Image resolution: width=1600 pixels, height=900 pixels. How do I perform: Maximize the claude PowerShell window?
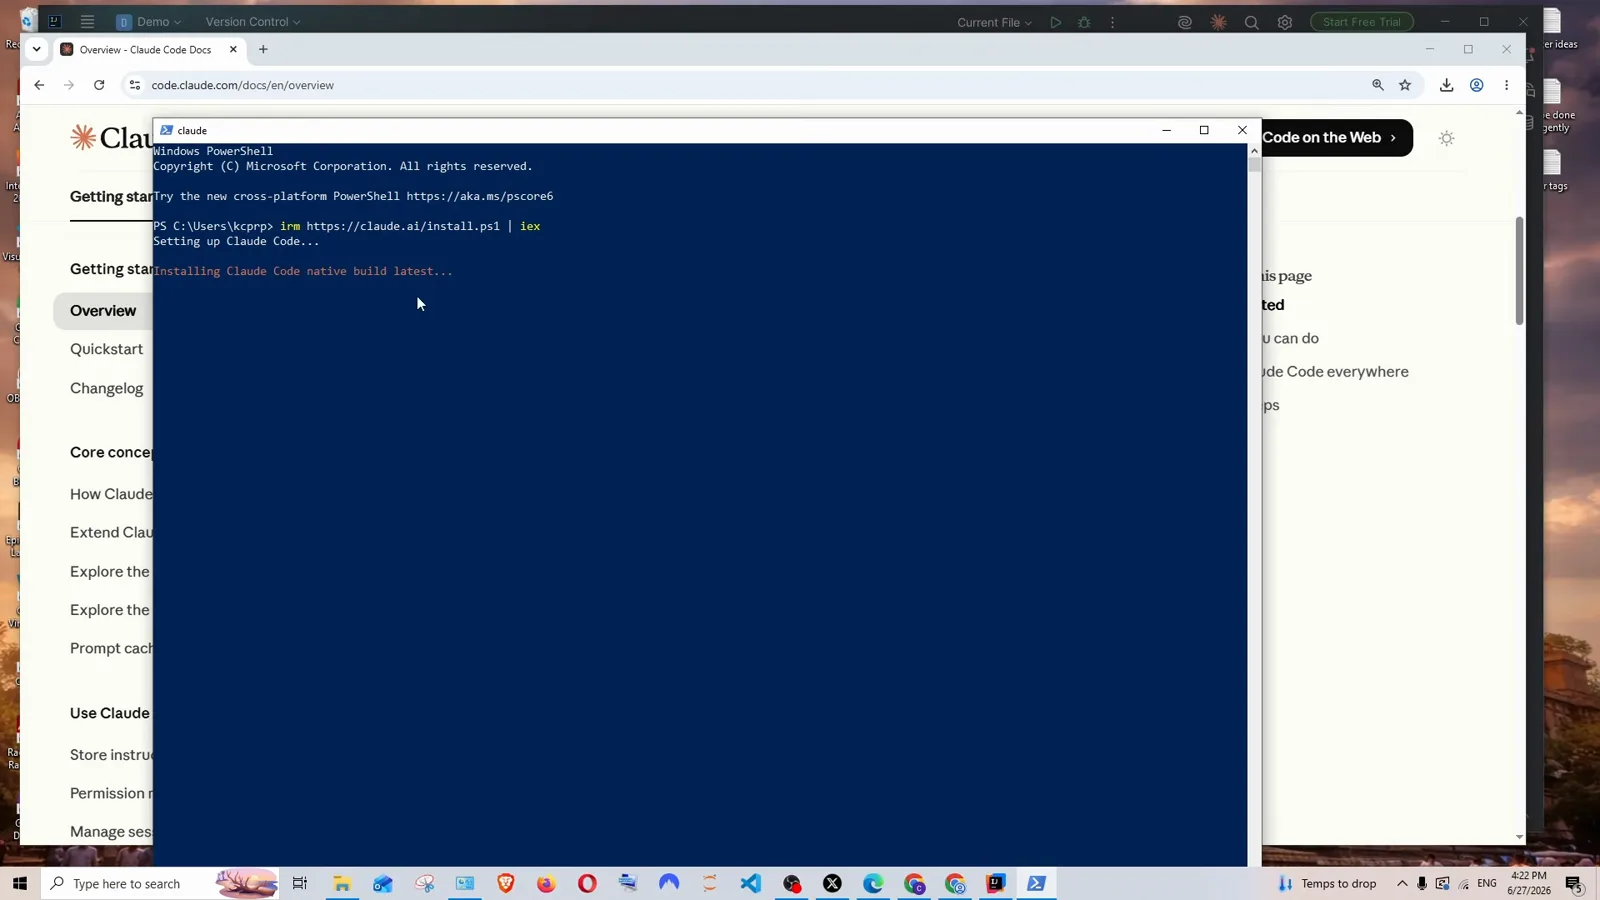coord(1204,130)
